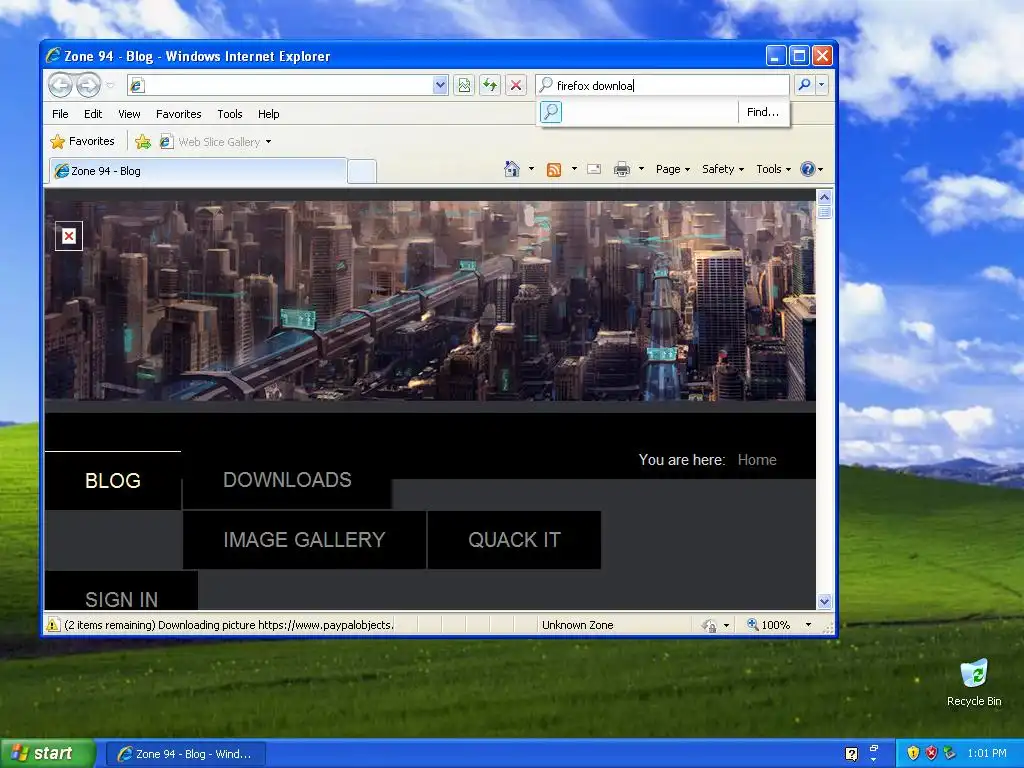The width and height of the screenshot is (1024, 768).
Task: Click the 100% zoom level button
Action: coord(769,625)
